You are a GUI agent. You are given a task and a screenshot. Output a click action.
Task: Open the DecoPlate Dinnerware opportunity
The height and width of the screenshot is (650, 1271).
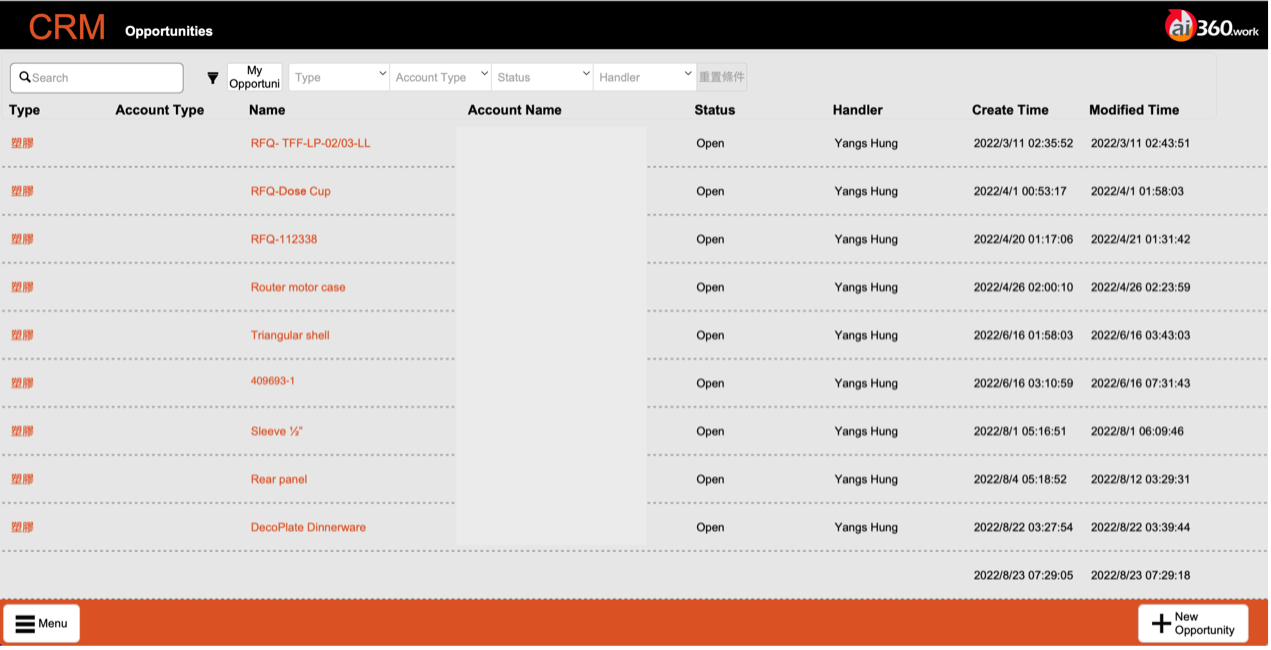[x=308, y=527]
